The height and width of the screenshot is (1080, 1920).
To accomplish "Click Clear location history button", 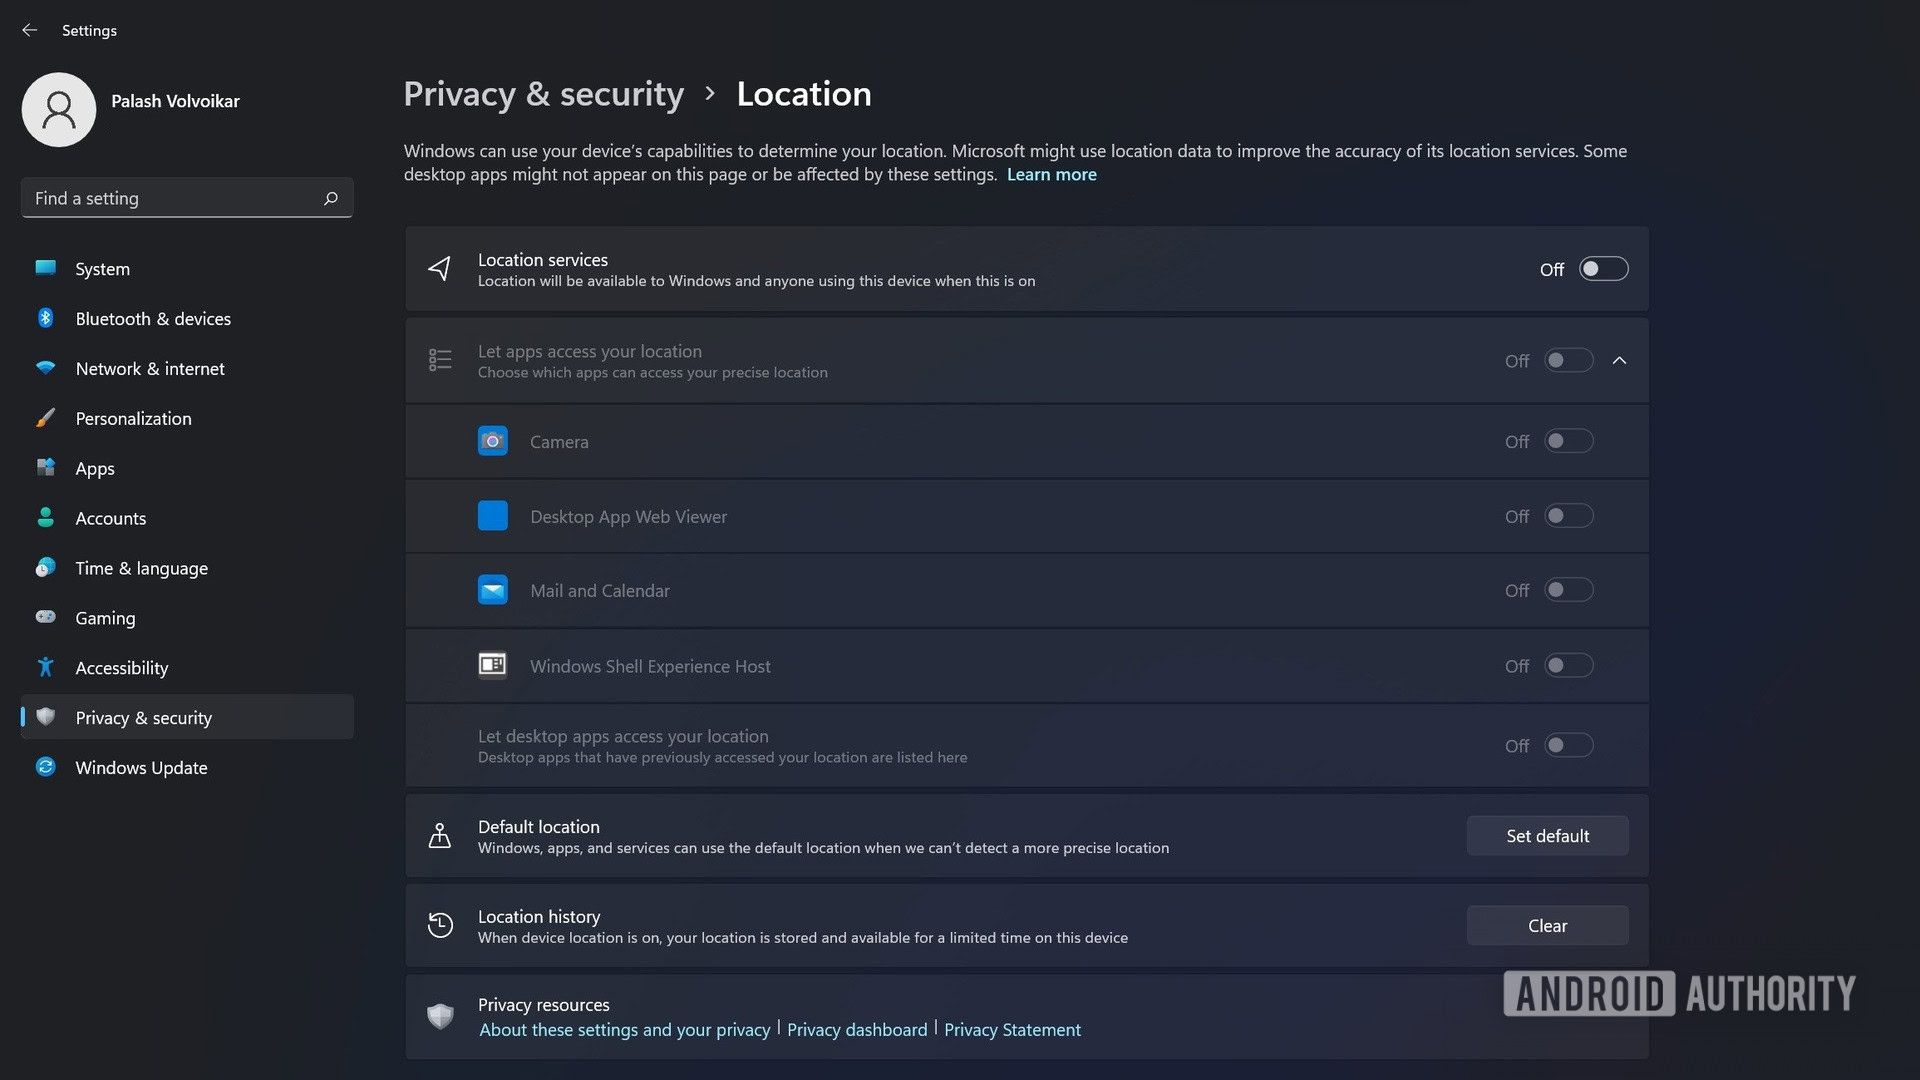I will pyautogui.click(x=1547, y=924).
